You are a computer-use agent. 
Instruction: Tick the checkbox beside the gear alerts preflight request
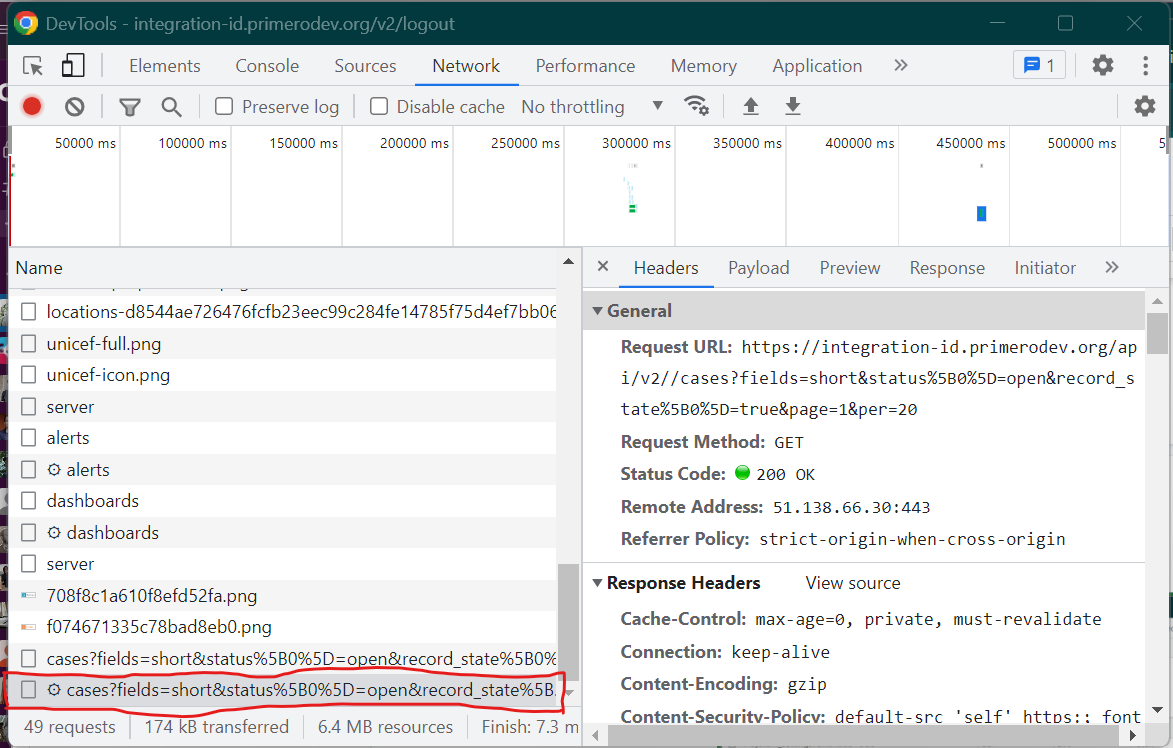point(28,470)
